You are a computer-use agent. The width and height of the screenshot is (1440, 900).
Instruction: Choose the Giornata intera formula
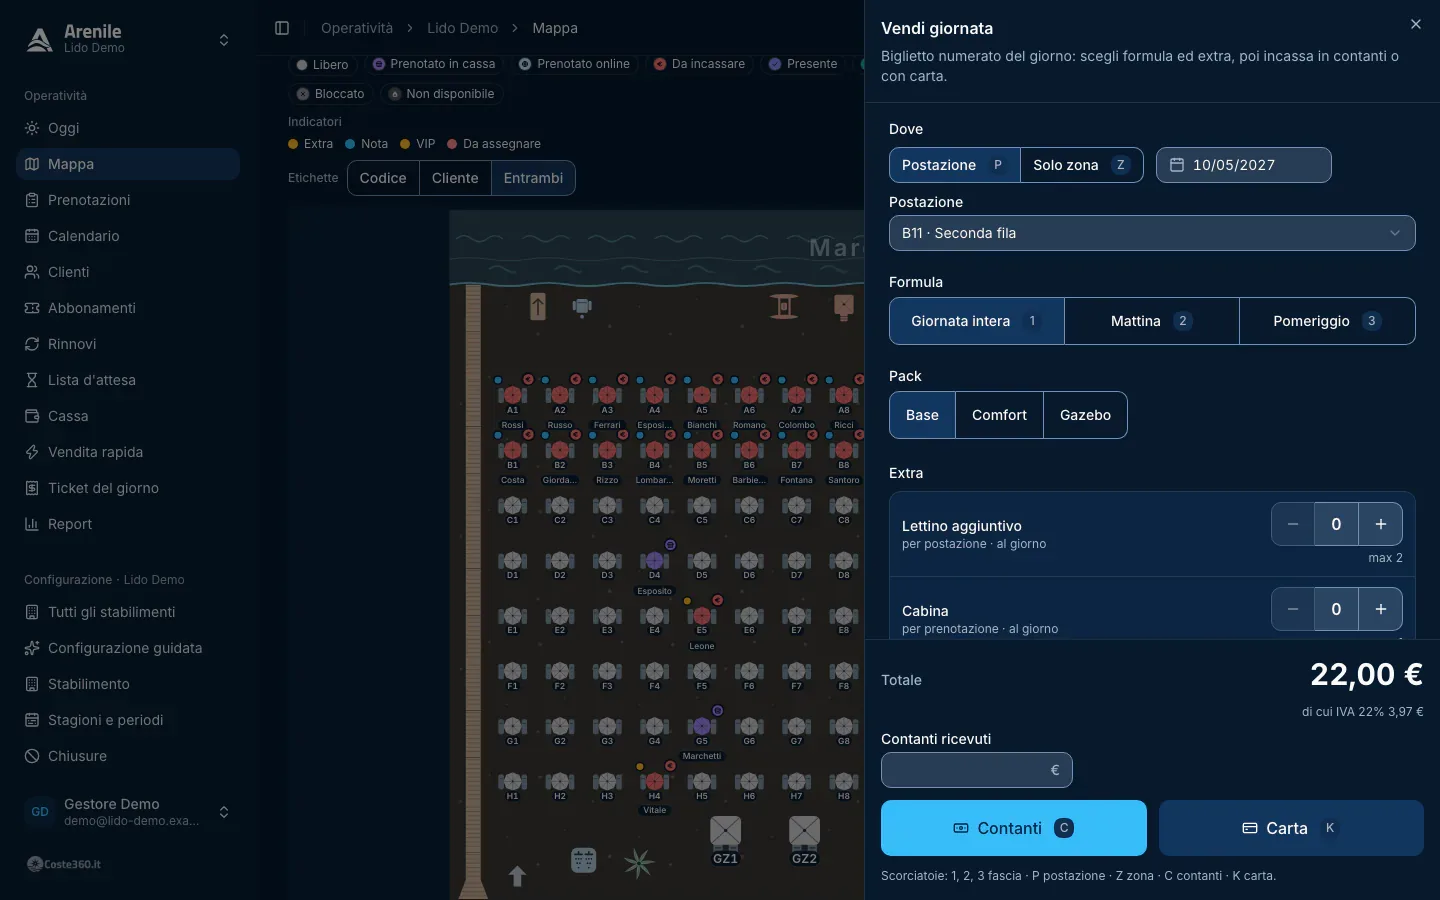pos(977,321)
